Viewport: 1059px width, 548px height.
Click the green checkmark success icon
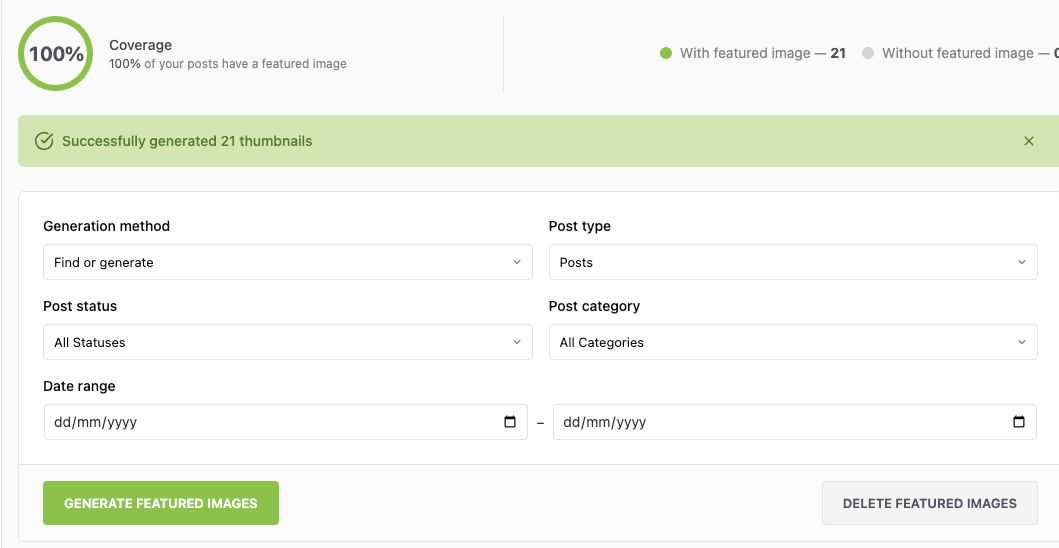coord(44,141)
